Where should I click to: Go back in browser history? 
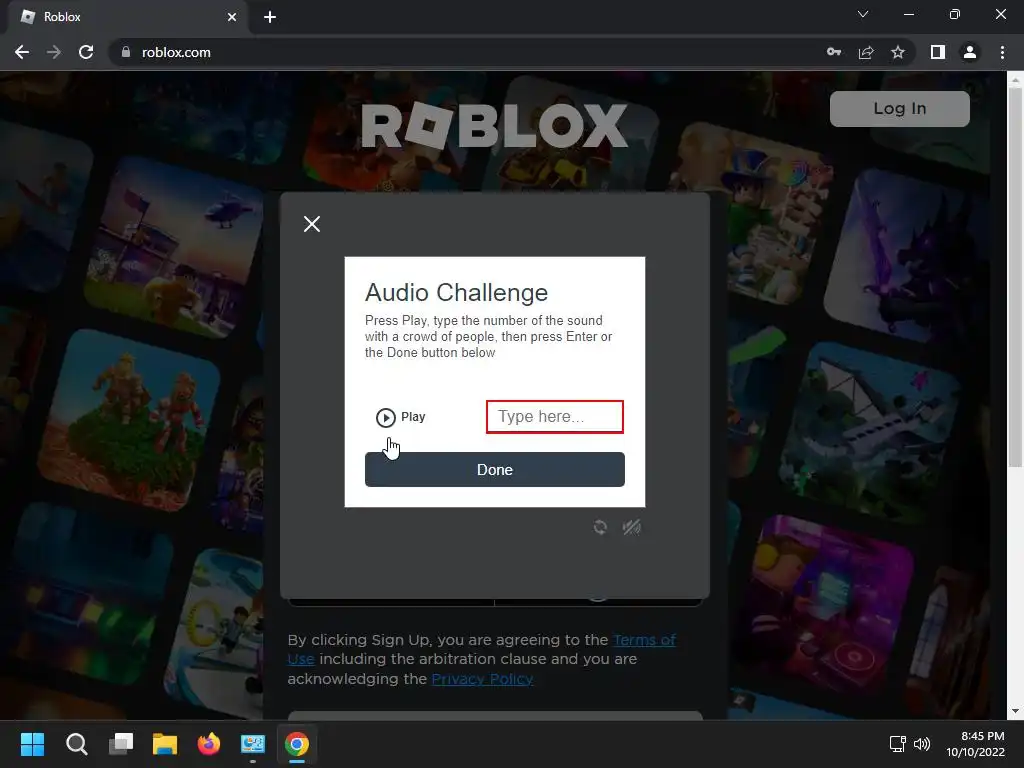click(22, 52)
